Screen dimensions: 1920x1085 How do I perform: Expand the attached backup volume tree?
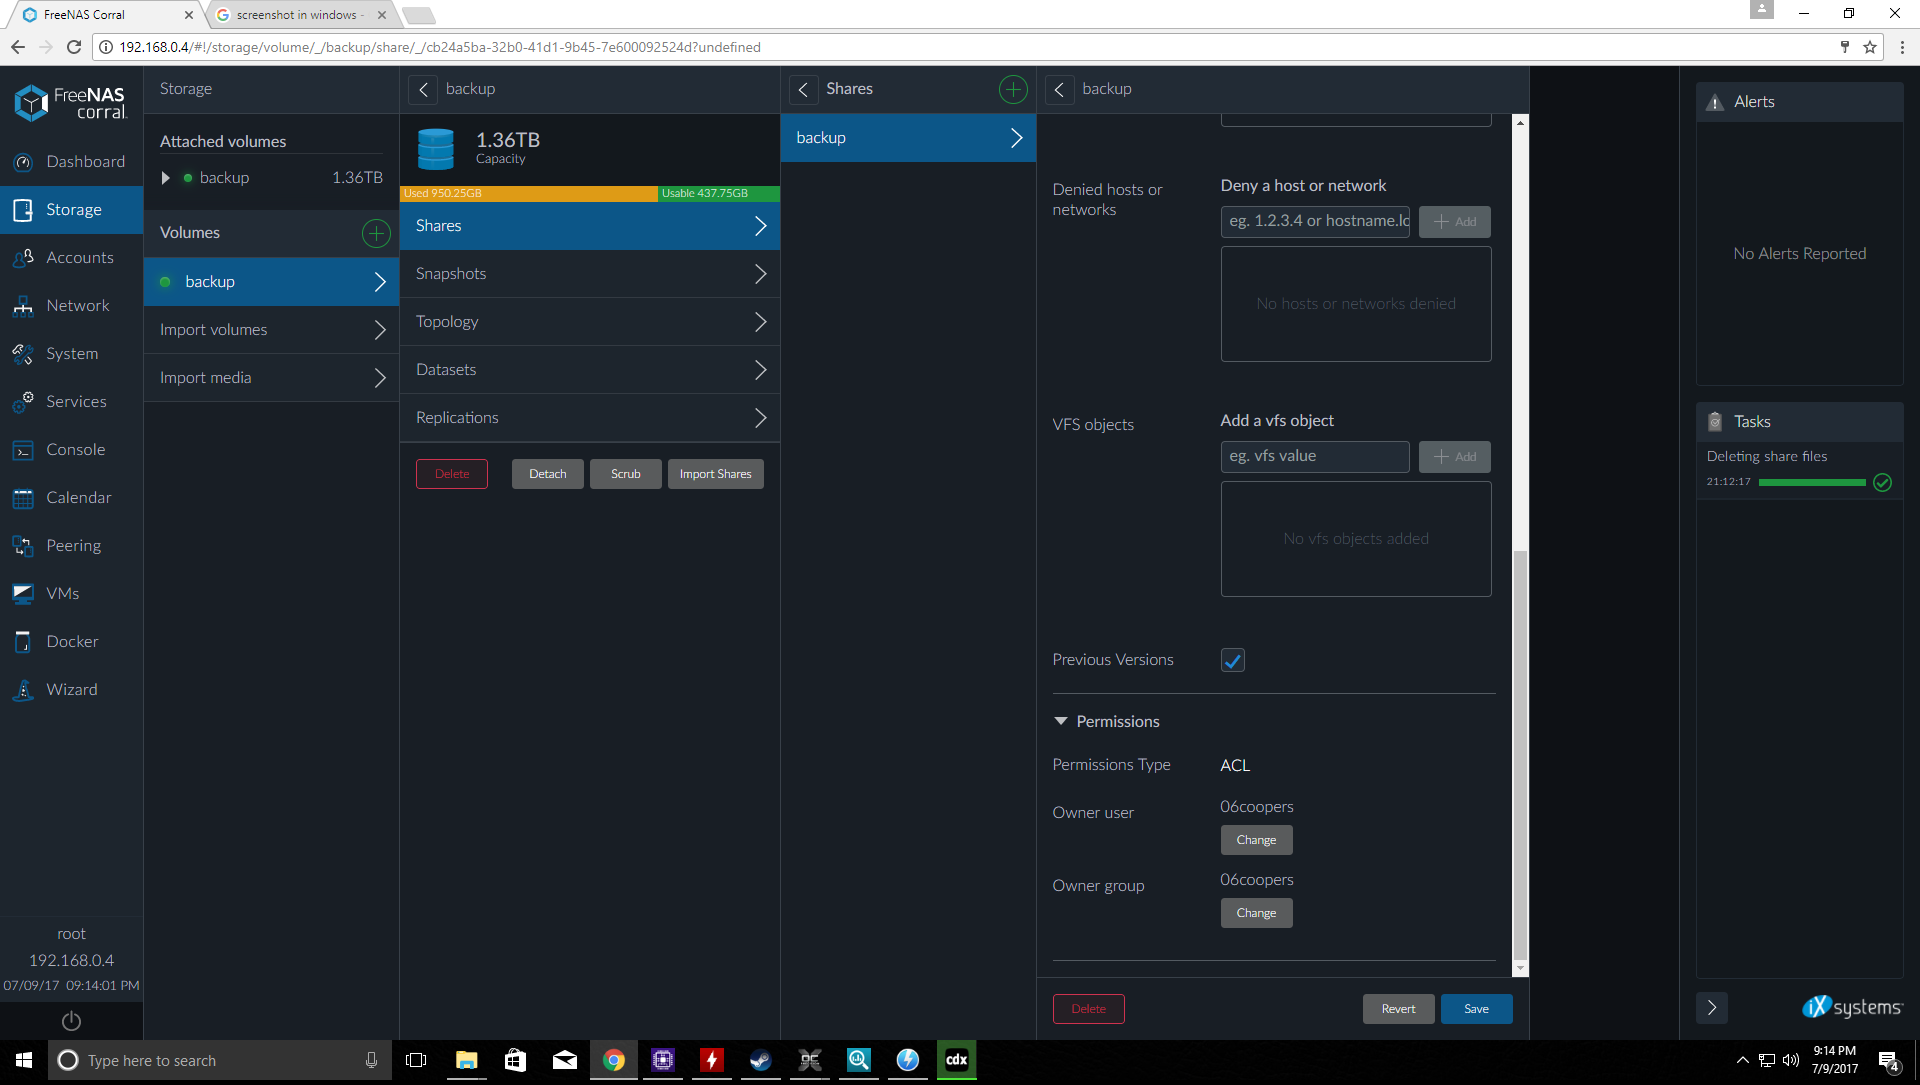166,178
